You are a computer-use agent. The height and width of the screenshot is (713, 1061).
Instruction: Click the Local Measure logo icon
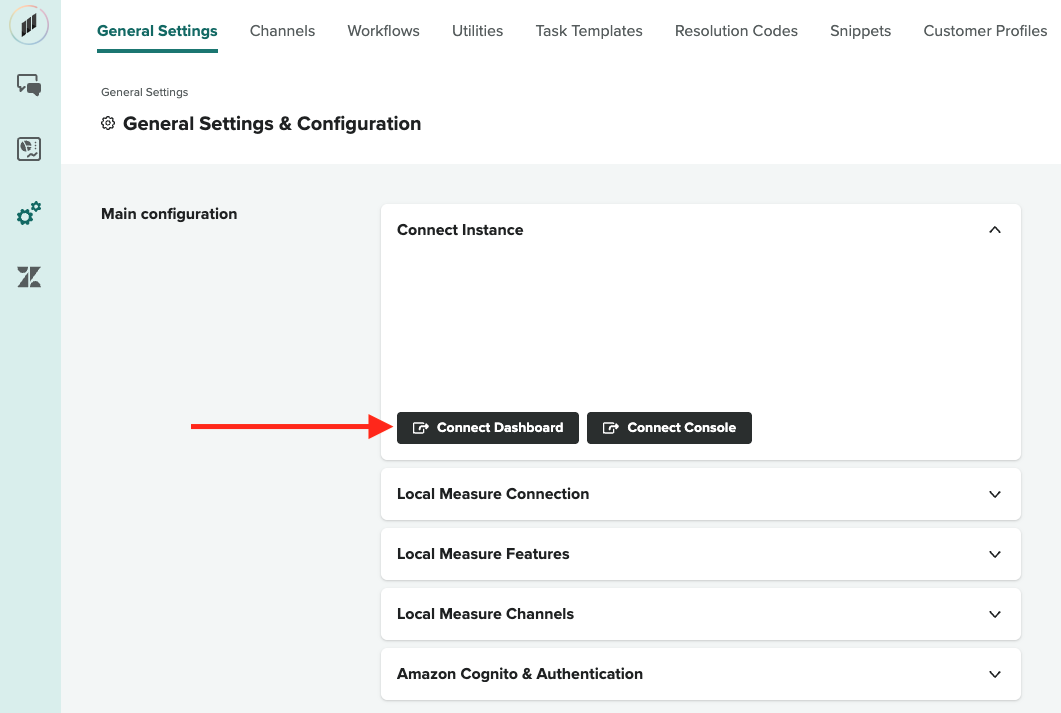coord(28,26)
